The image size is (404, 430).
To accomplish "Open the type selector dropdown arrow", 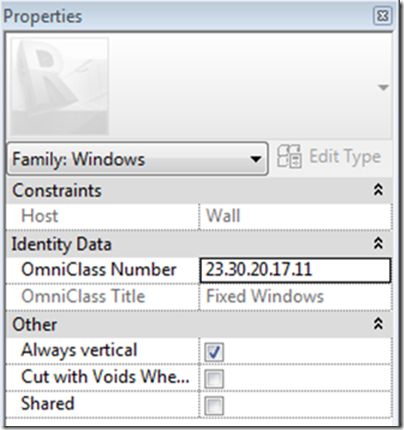I will coord(383,88).
